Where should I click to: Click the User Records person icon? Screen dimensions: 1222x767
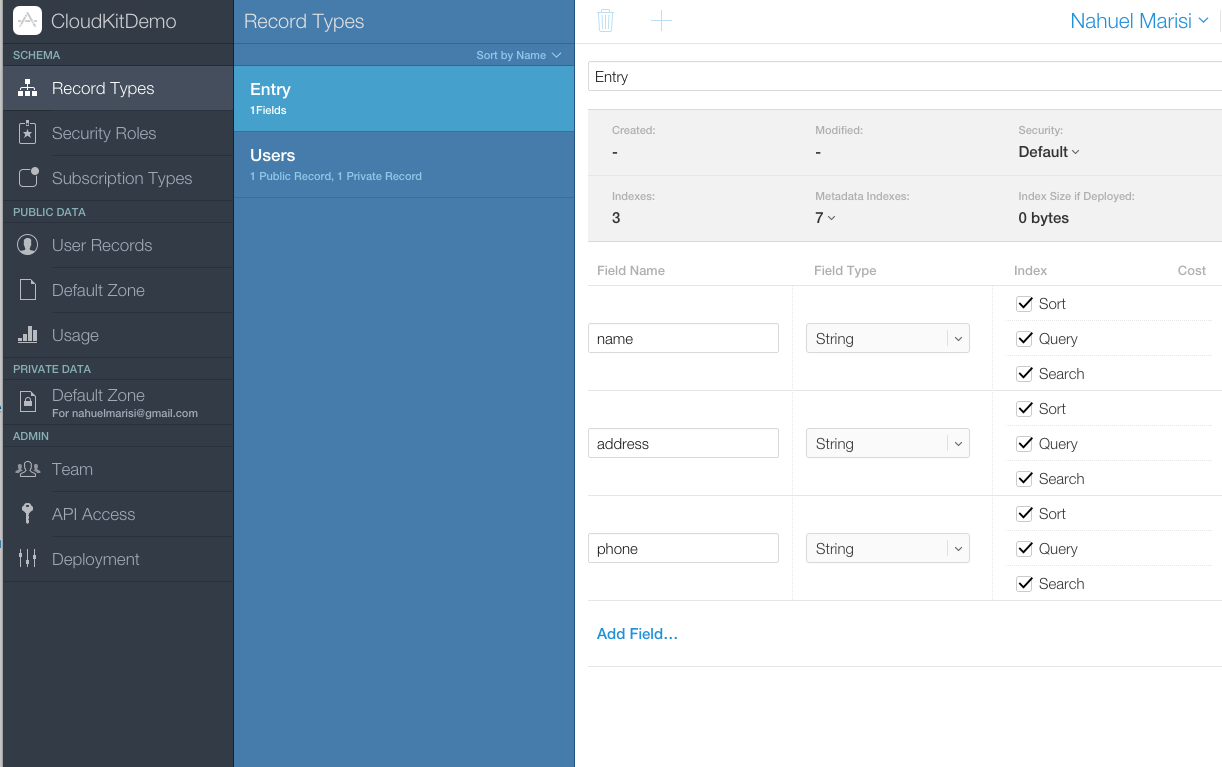[28, 245]
